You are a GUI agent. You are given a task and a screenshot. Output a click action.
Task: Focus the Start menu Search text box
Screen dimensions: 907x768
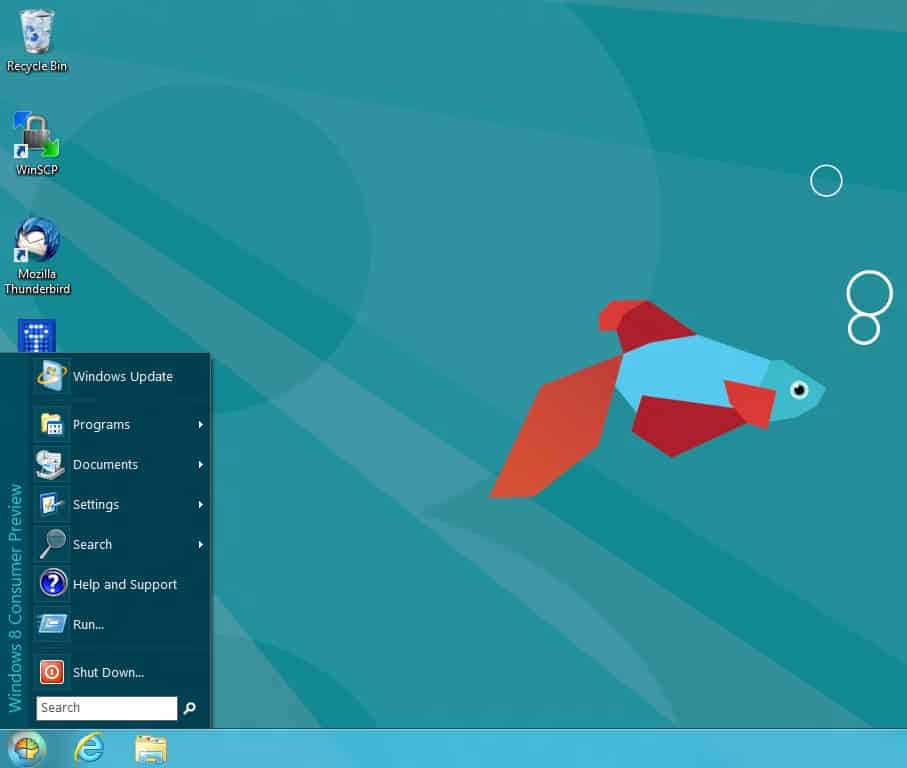tap(107, 708)
